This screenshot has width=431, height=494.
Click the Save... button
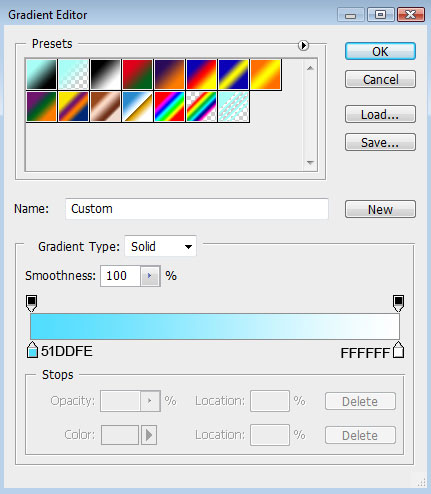[380, 142]
